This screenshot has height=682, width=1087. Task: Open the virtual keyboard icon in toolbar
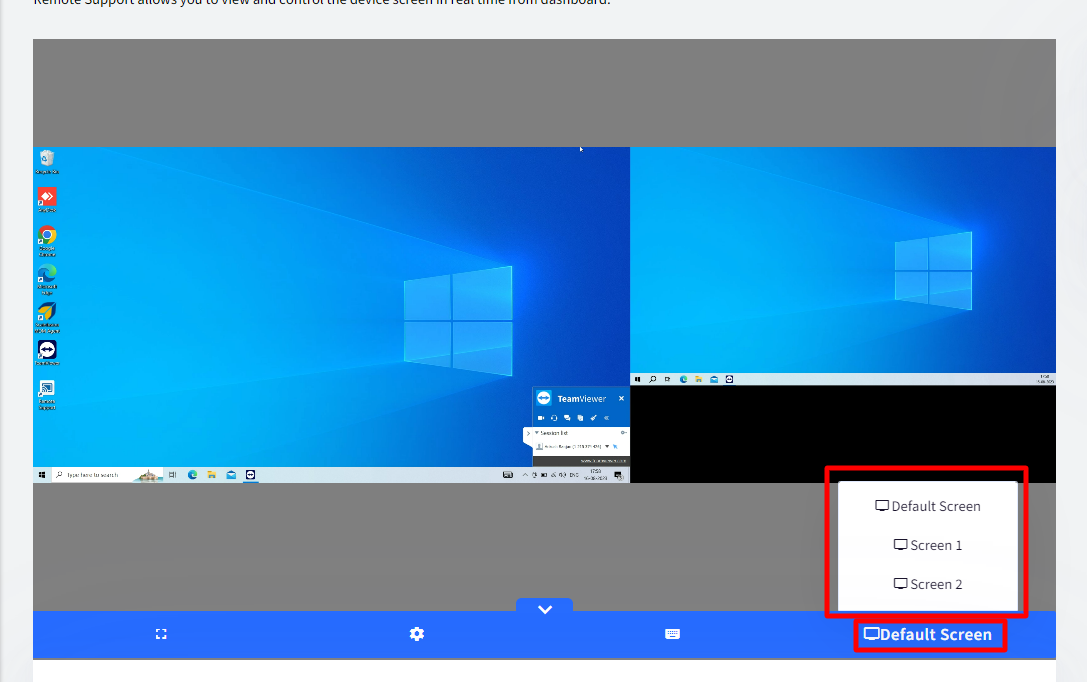pos(672,634)
